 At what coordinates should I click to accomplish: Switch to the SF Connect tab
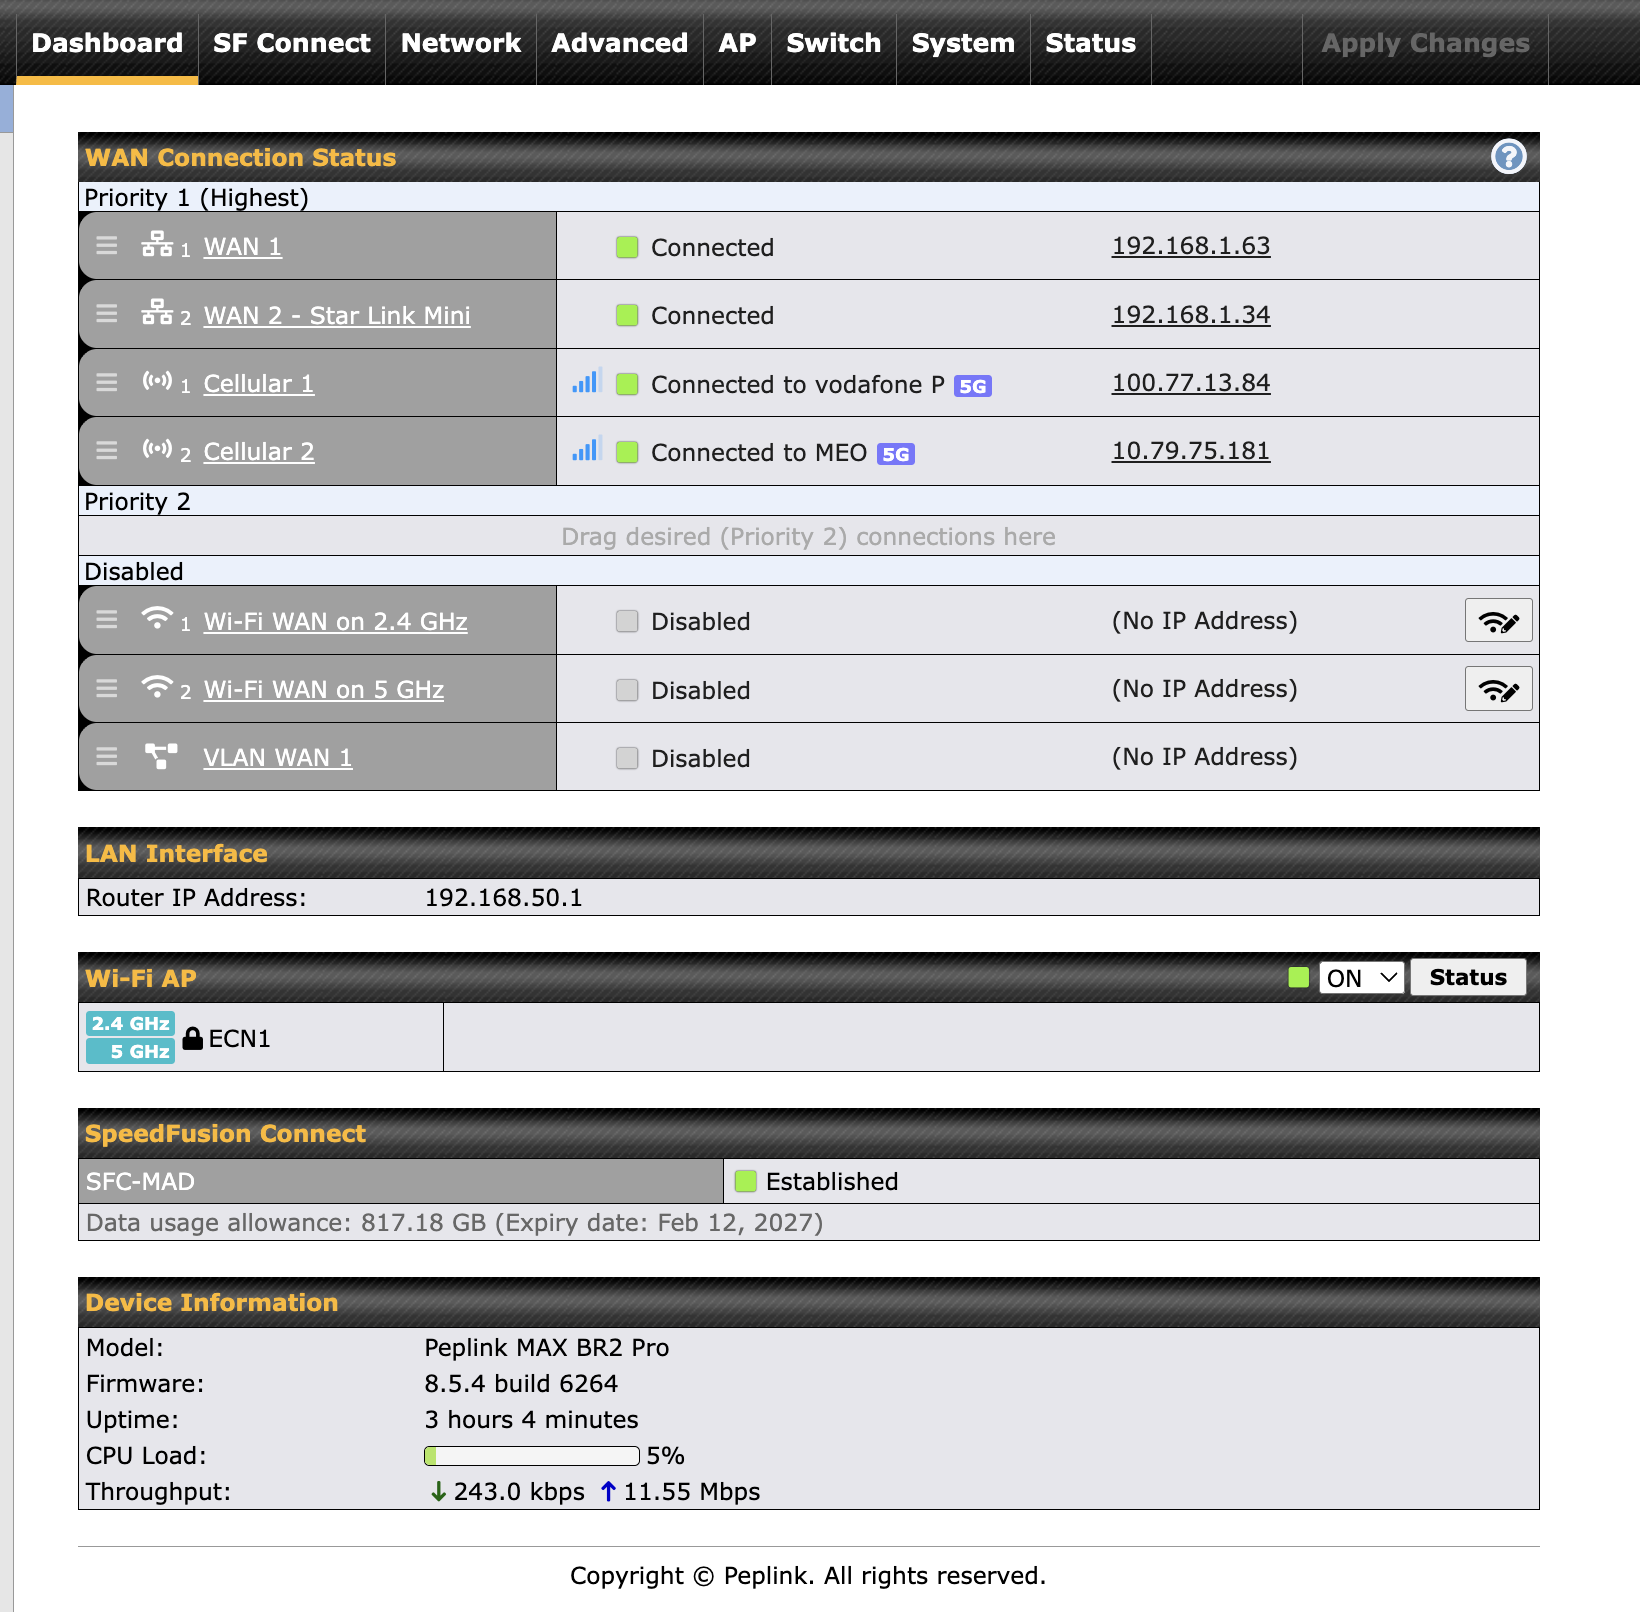coord(291,43)
